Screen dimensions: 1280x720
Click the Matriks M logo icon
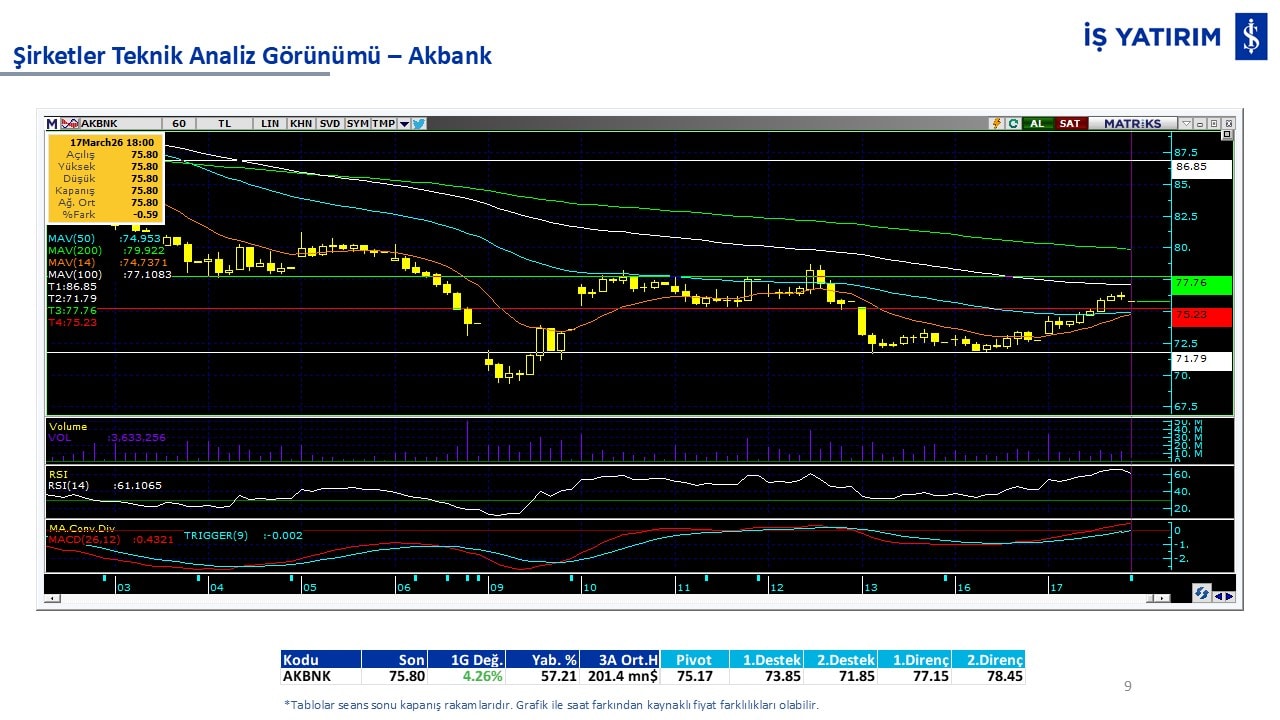coord(51,124)
